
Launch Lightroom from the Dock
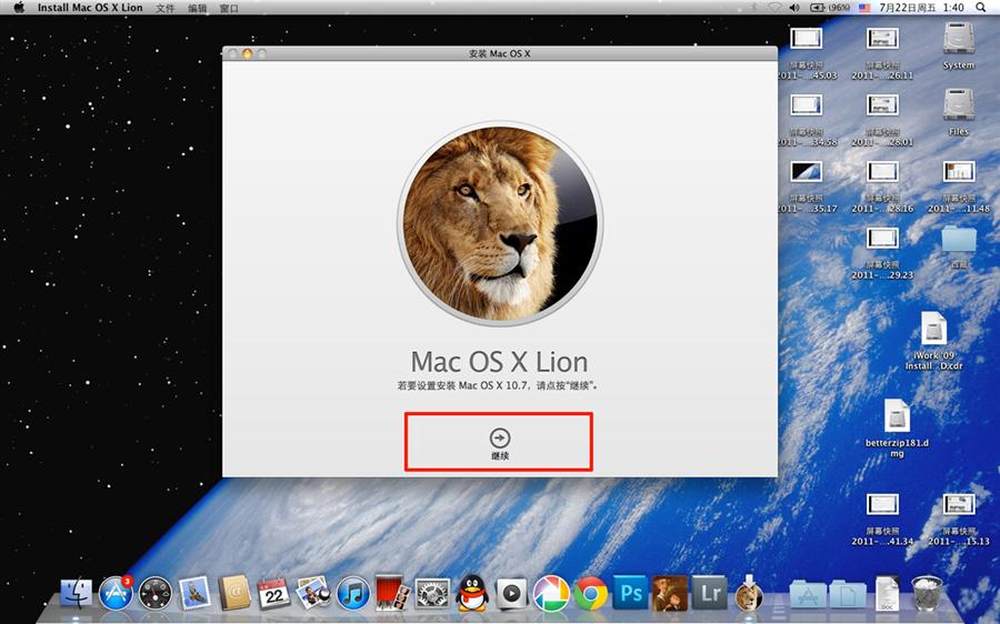click(709, 593)
